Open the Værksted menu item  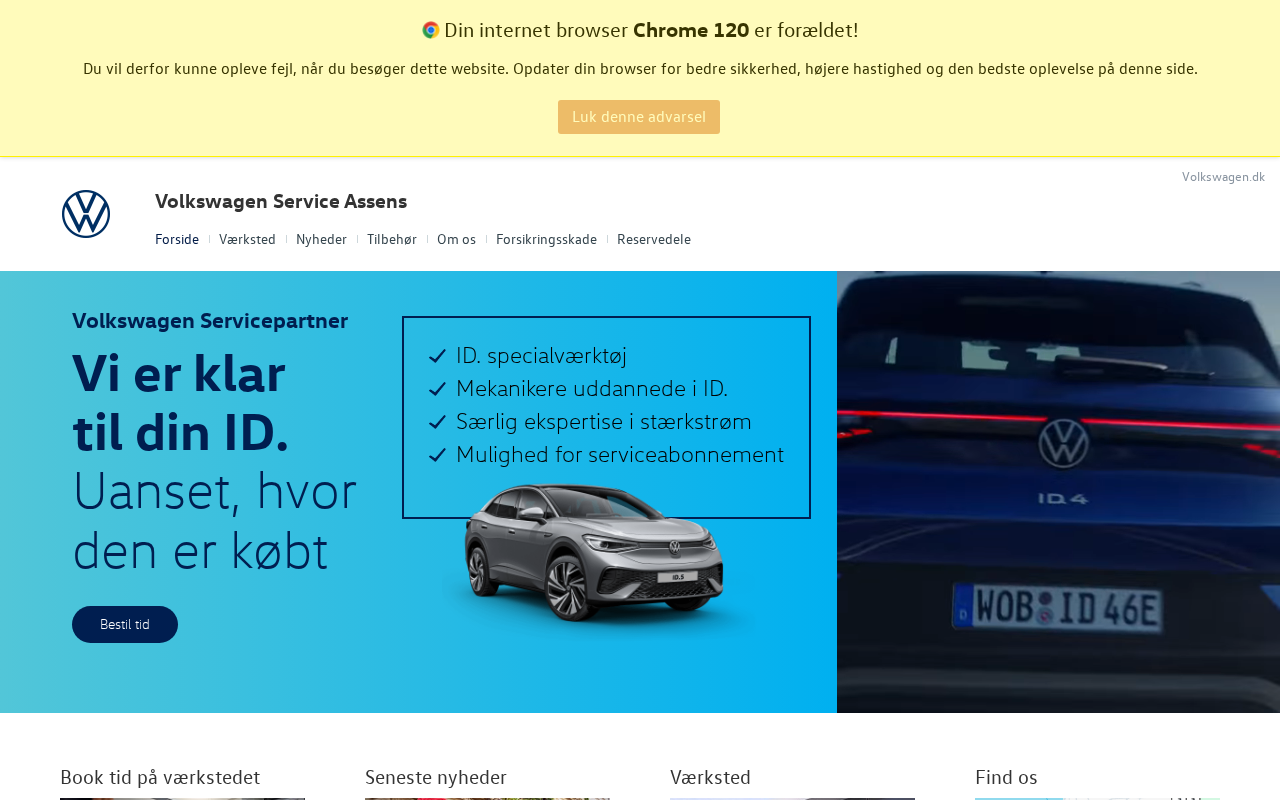pyautogui.click(x=247, y=239)
